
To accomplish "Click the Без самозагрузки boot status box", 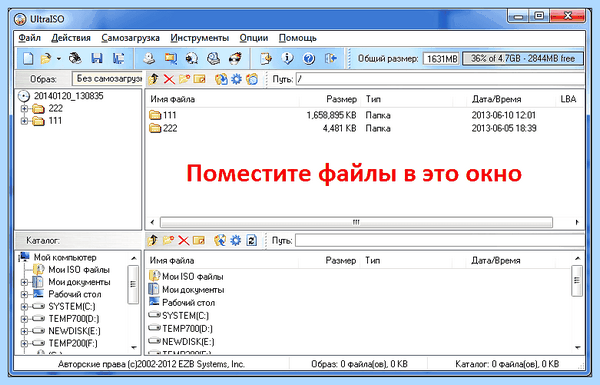I will (107, 79).
